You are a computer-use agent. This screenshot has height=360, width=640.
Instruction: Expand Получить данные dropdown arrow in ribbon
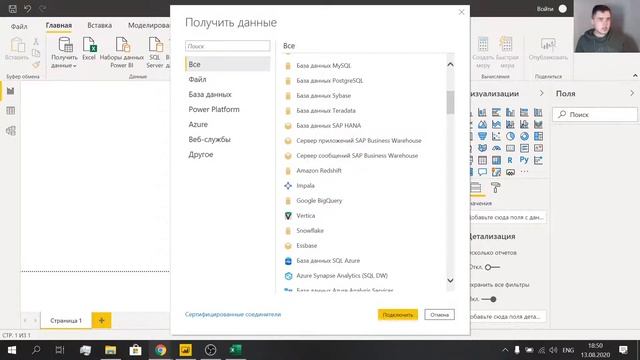(74, 66)
